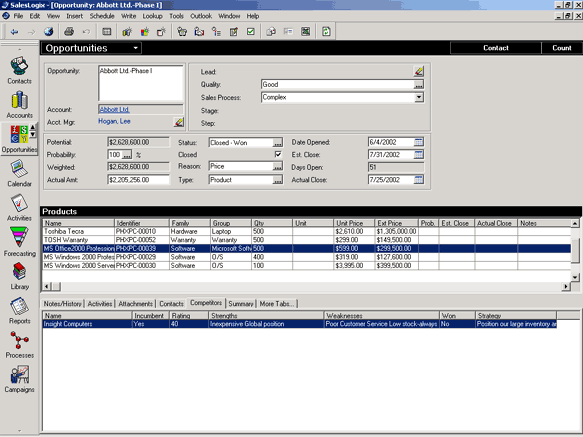This screenshot has height=437, width=583.
Task: Sort competitors by Rating column
Action: tap(189, 315)
